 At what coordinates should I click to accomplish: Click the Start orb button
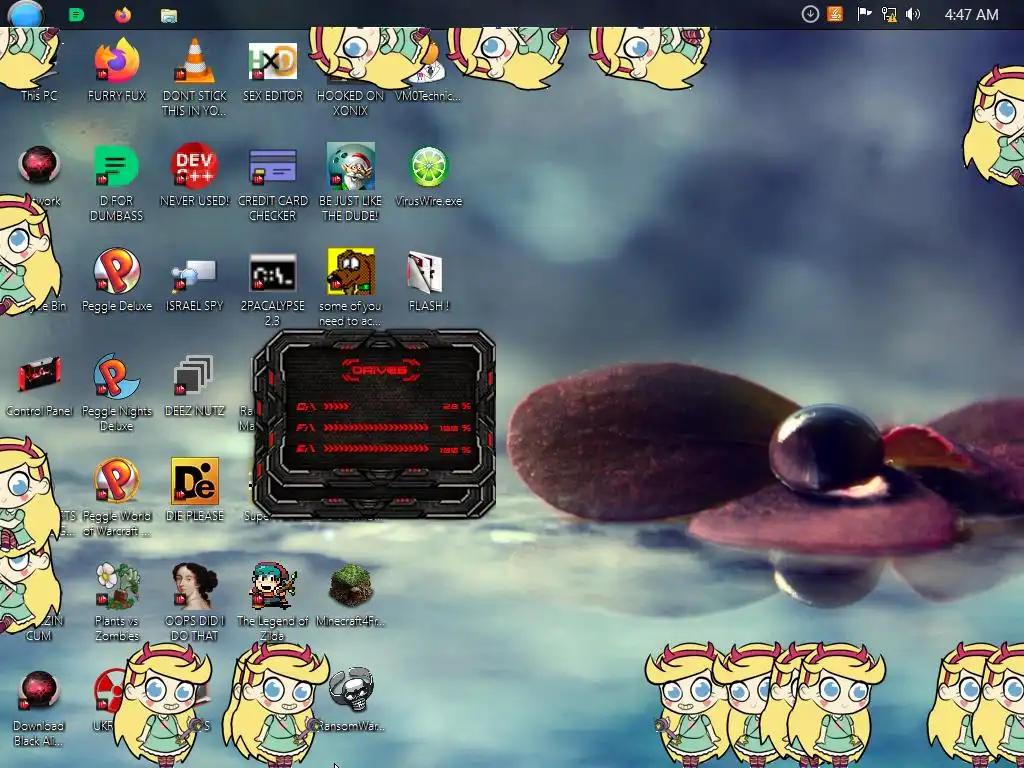(25, 14)
